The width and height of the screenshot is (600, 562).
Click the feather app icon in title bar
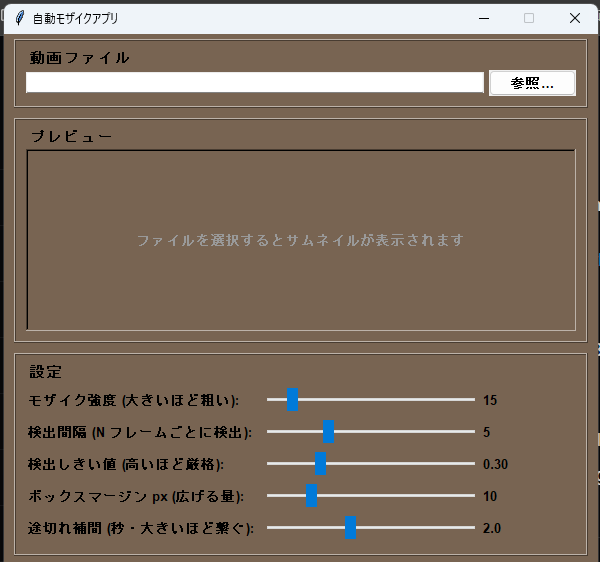pos(20,18)
